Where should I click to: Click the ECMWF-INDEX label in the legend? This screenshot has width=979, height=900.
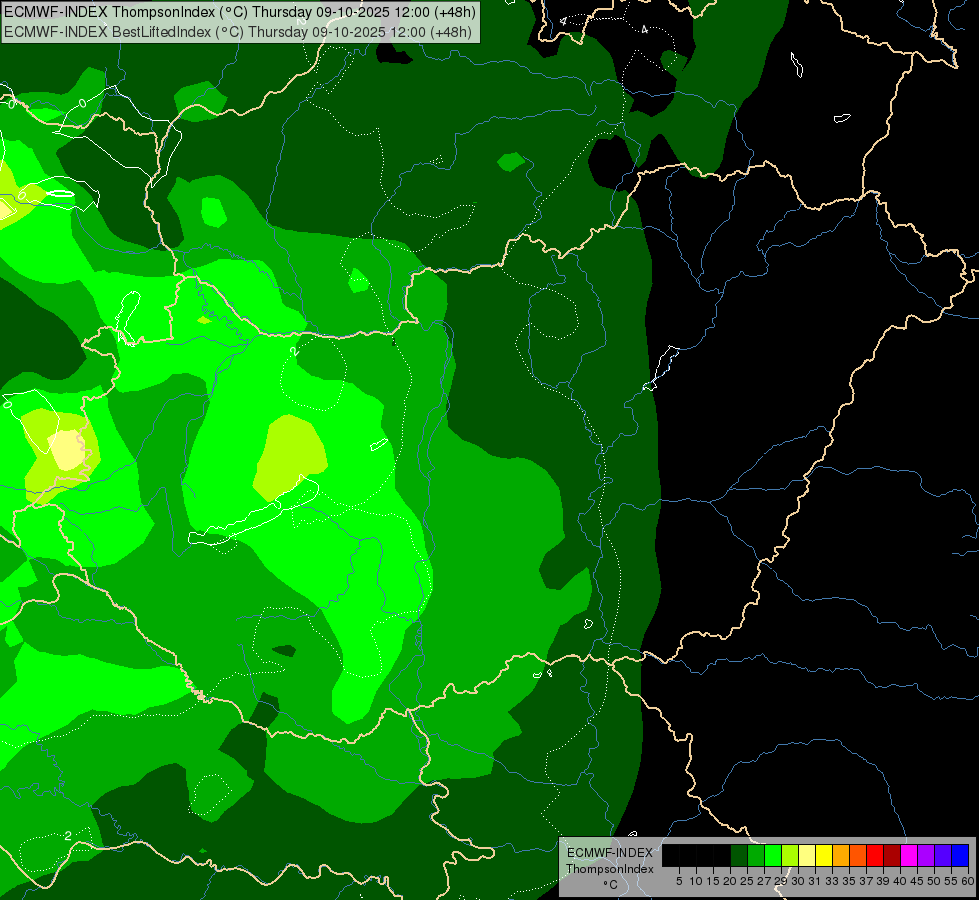(609, 852)
